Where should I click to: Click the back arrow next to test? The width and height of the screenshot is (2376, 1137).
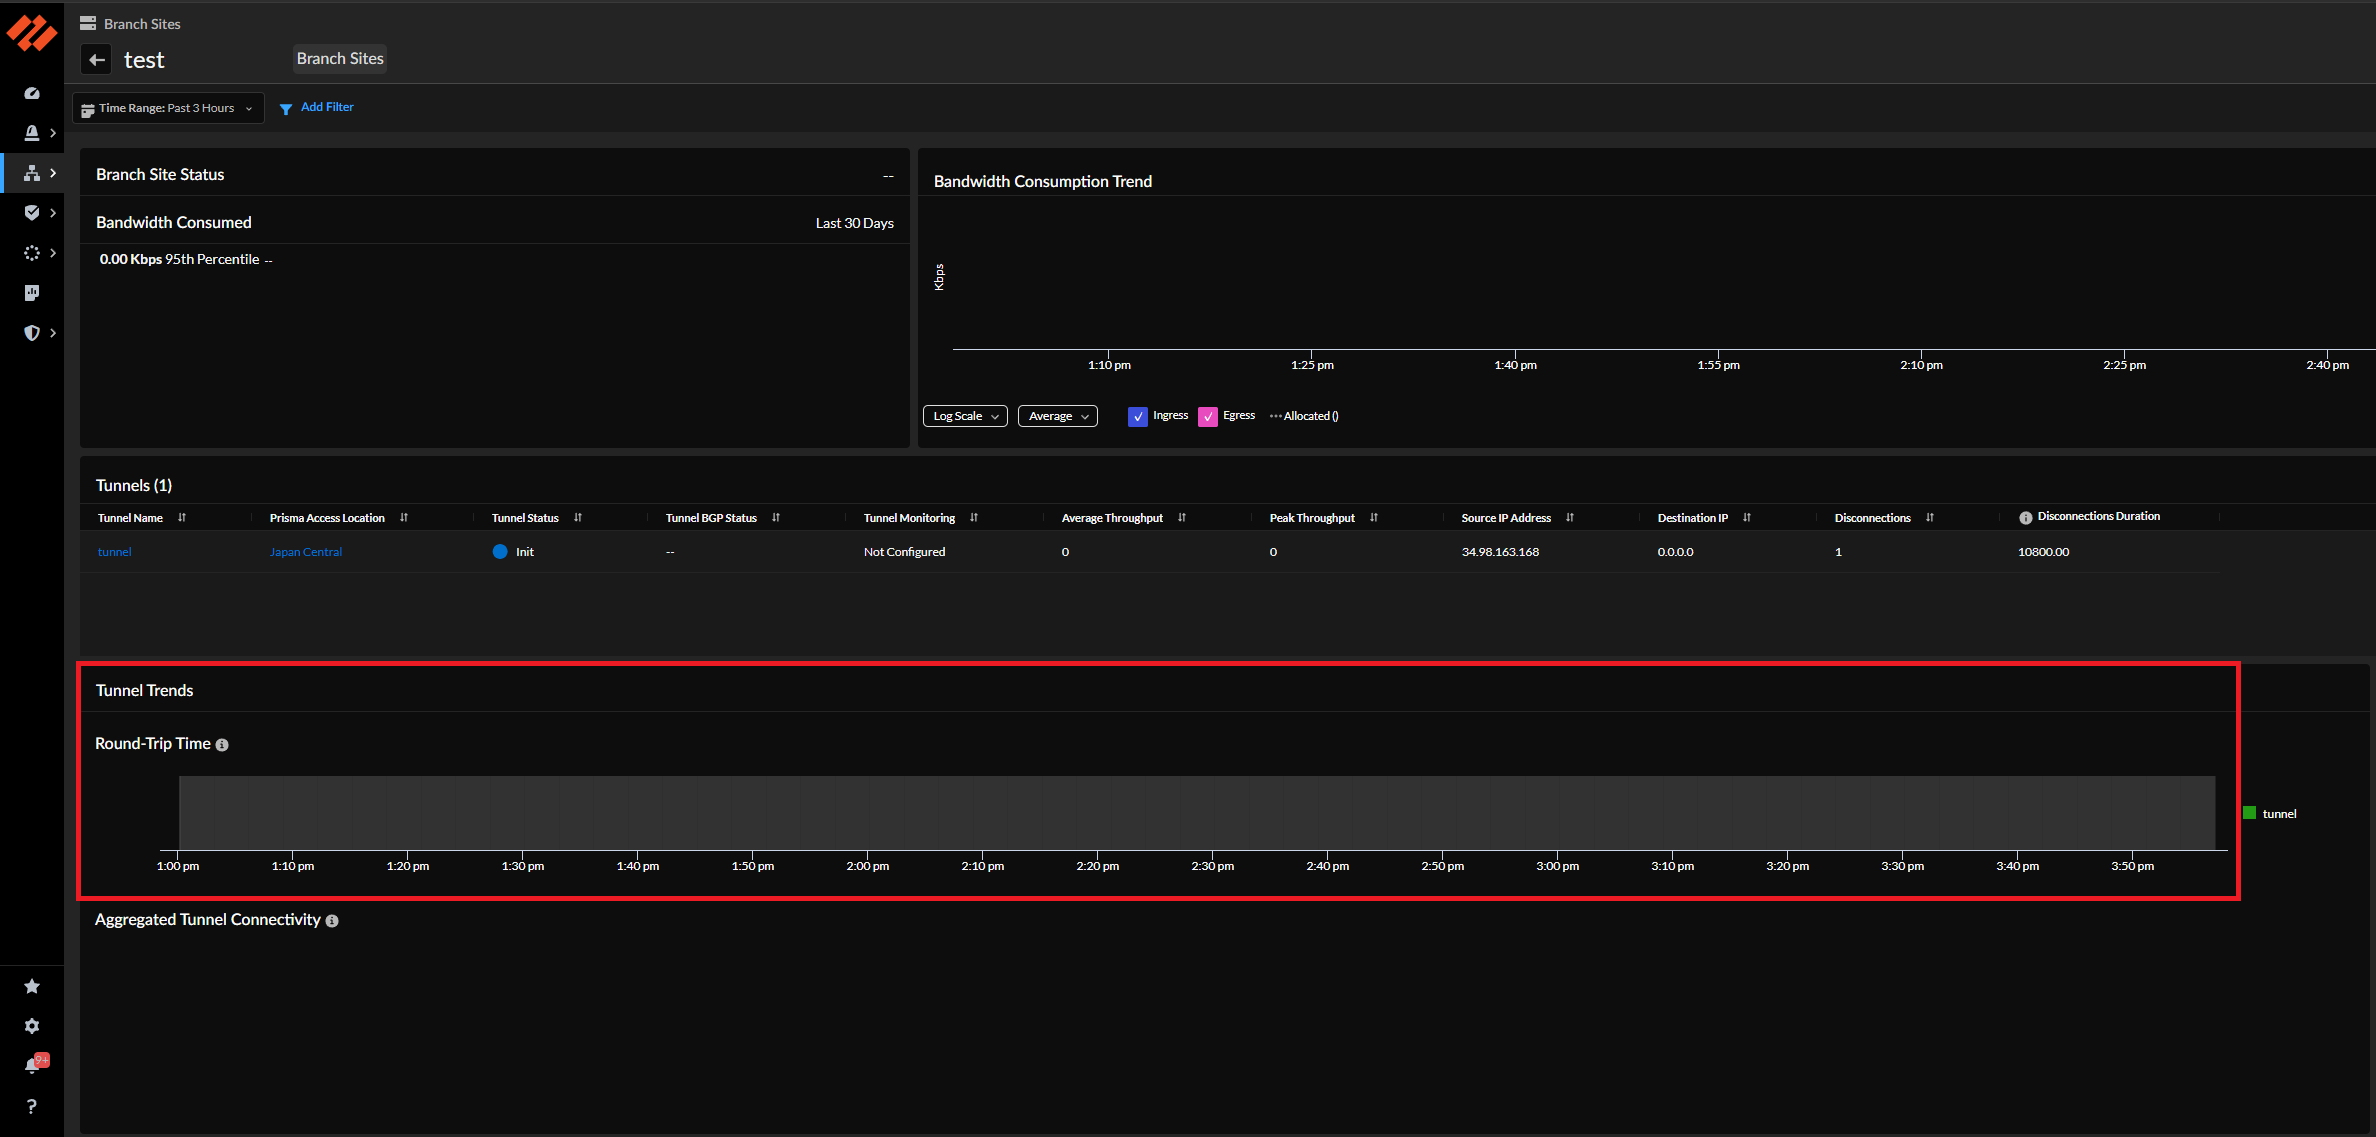96,60
